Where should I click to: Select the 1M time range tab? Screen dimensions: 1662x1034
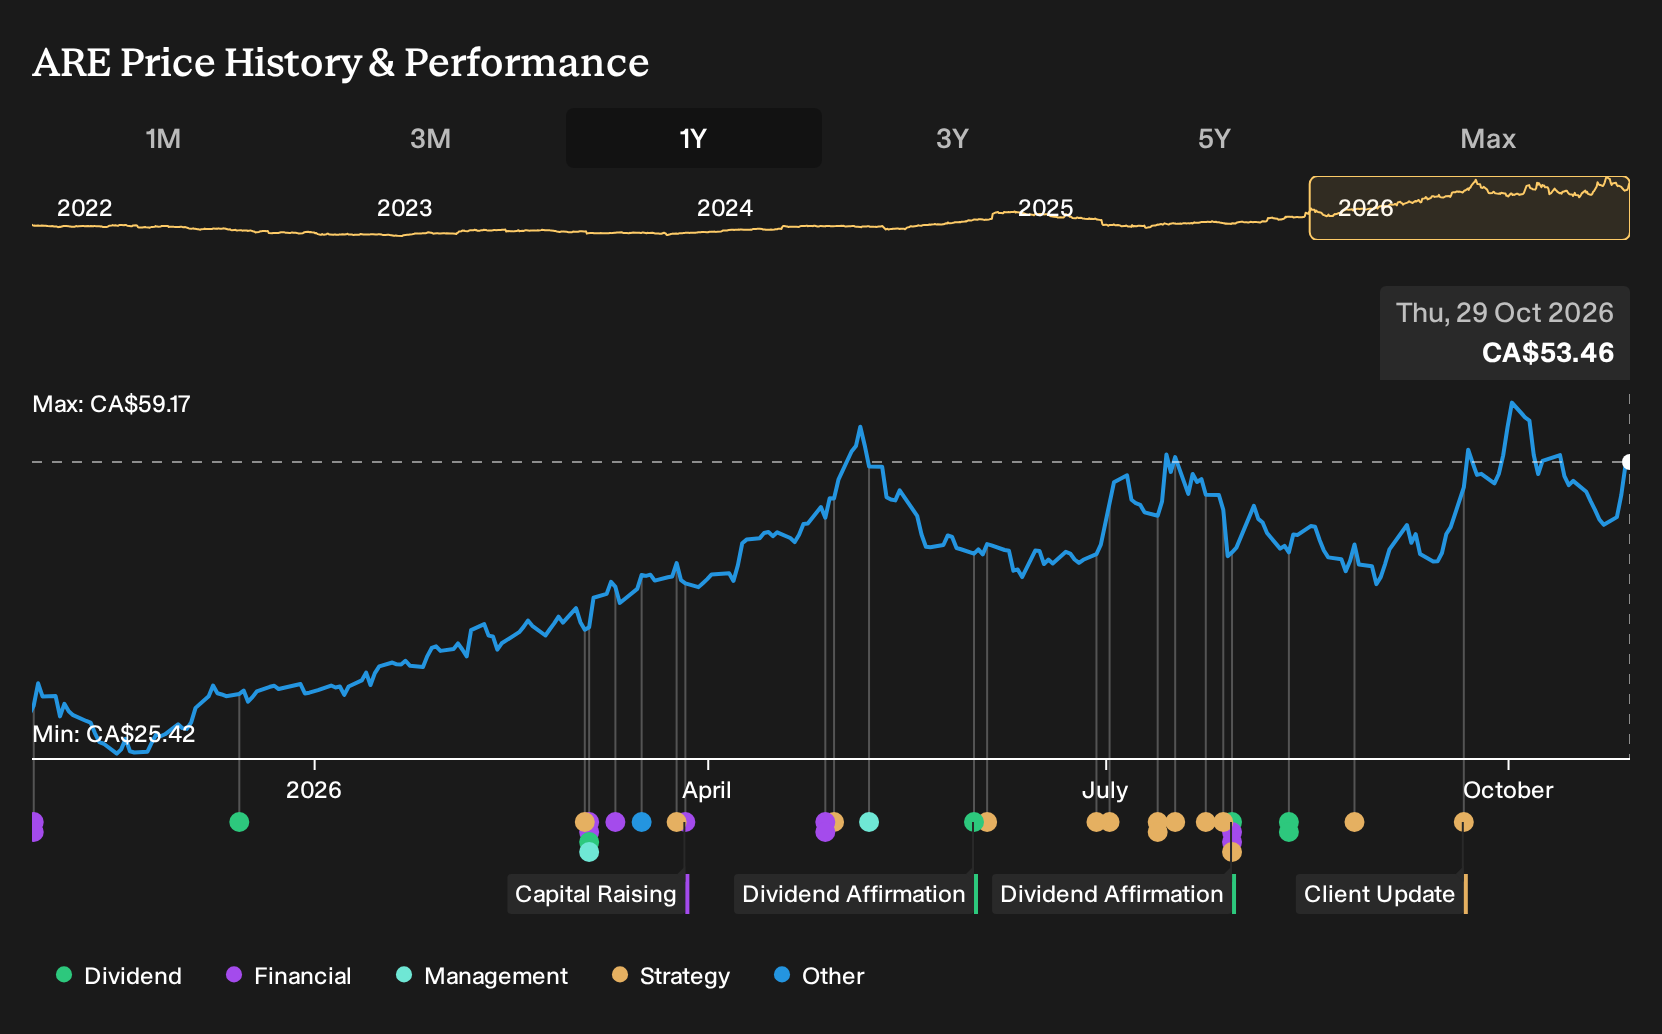point(163,138)
